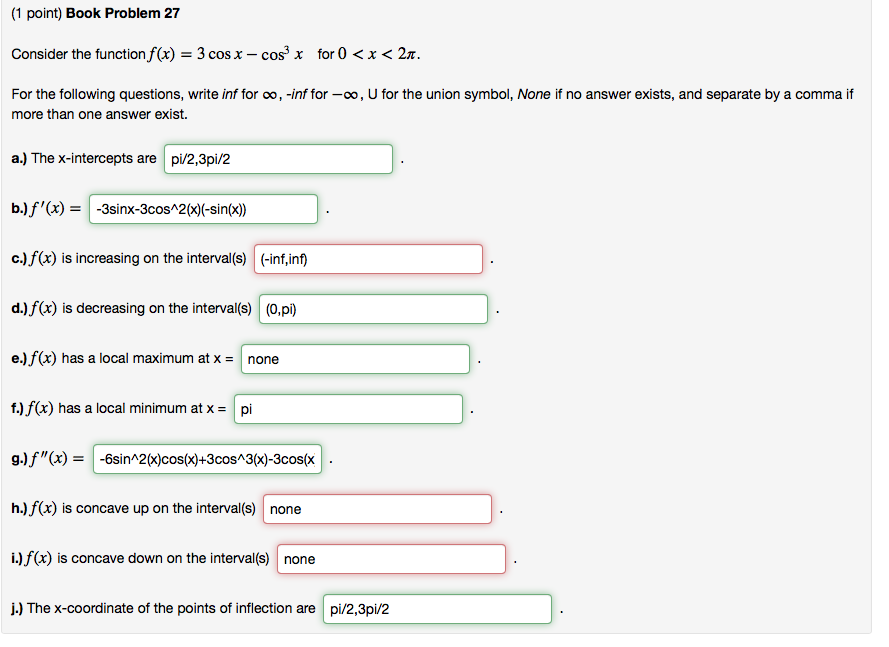Screen dimensions: 889x647
Task: Click the red-bordered concave up box in part h
Action: (x=376, y=509)
